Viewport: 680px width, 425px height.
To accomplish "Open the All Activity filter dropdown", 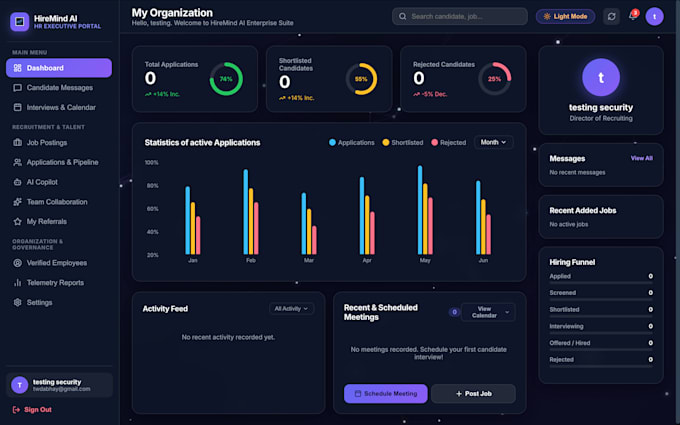I will tap(291, 309).
